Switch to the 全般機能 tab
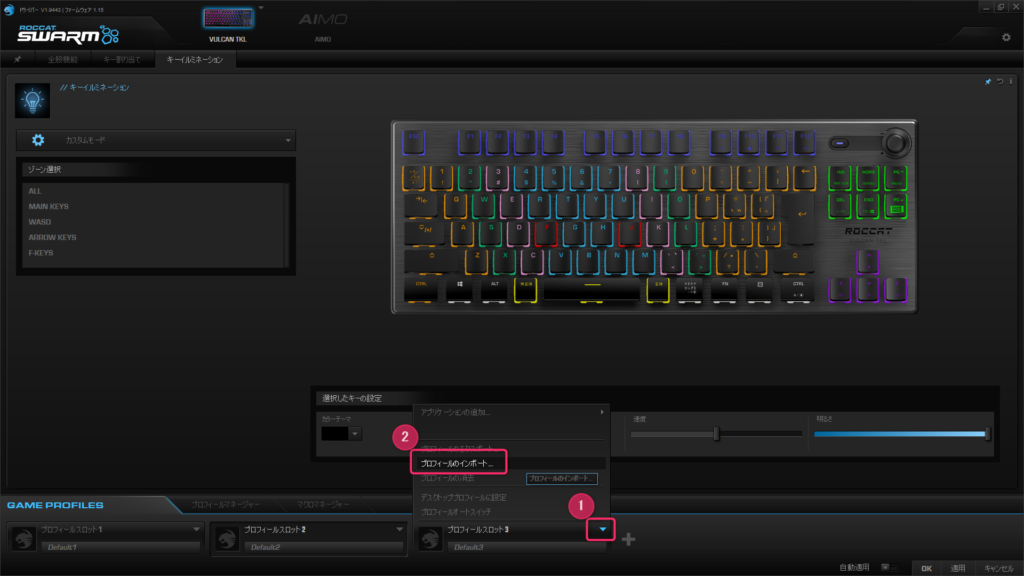Viewport: 1024px width, 576px height. pos(62,59)
